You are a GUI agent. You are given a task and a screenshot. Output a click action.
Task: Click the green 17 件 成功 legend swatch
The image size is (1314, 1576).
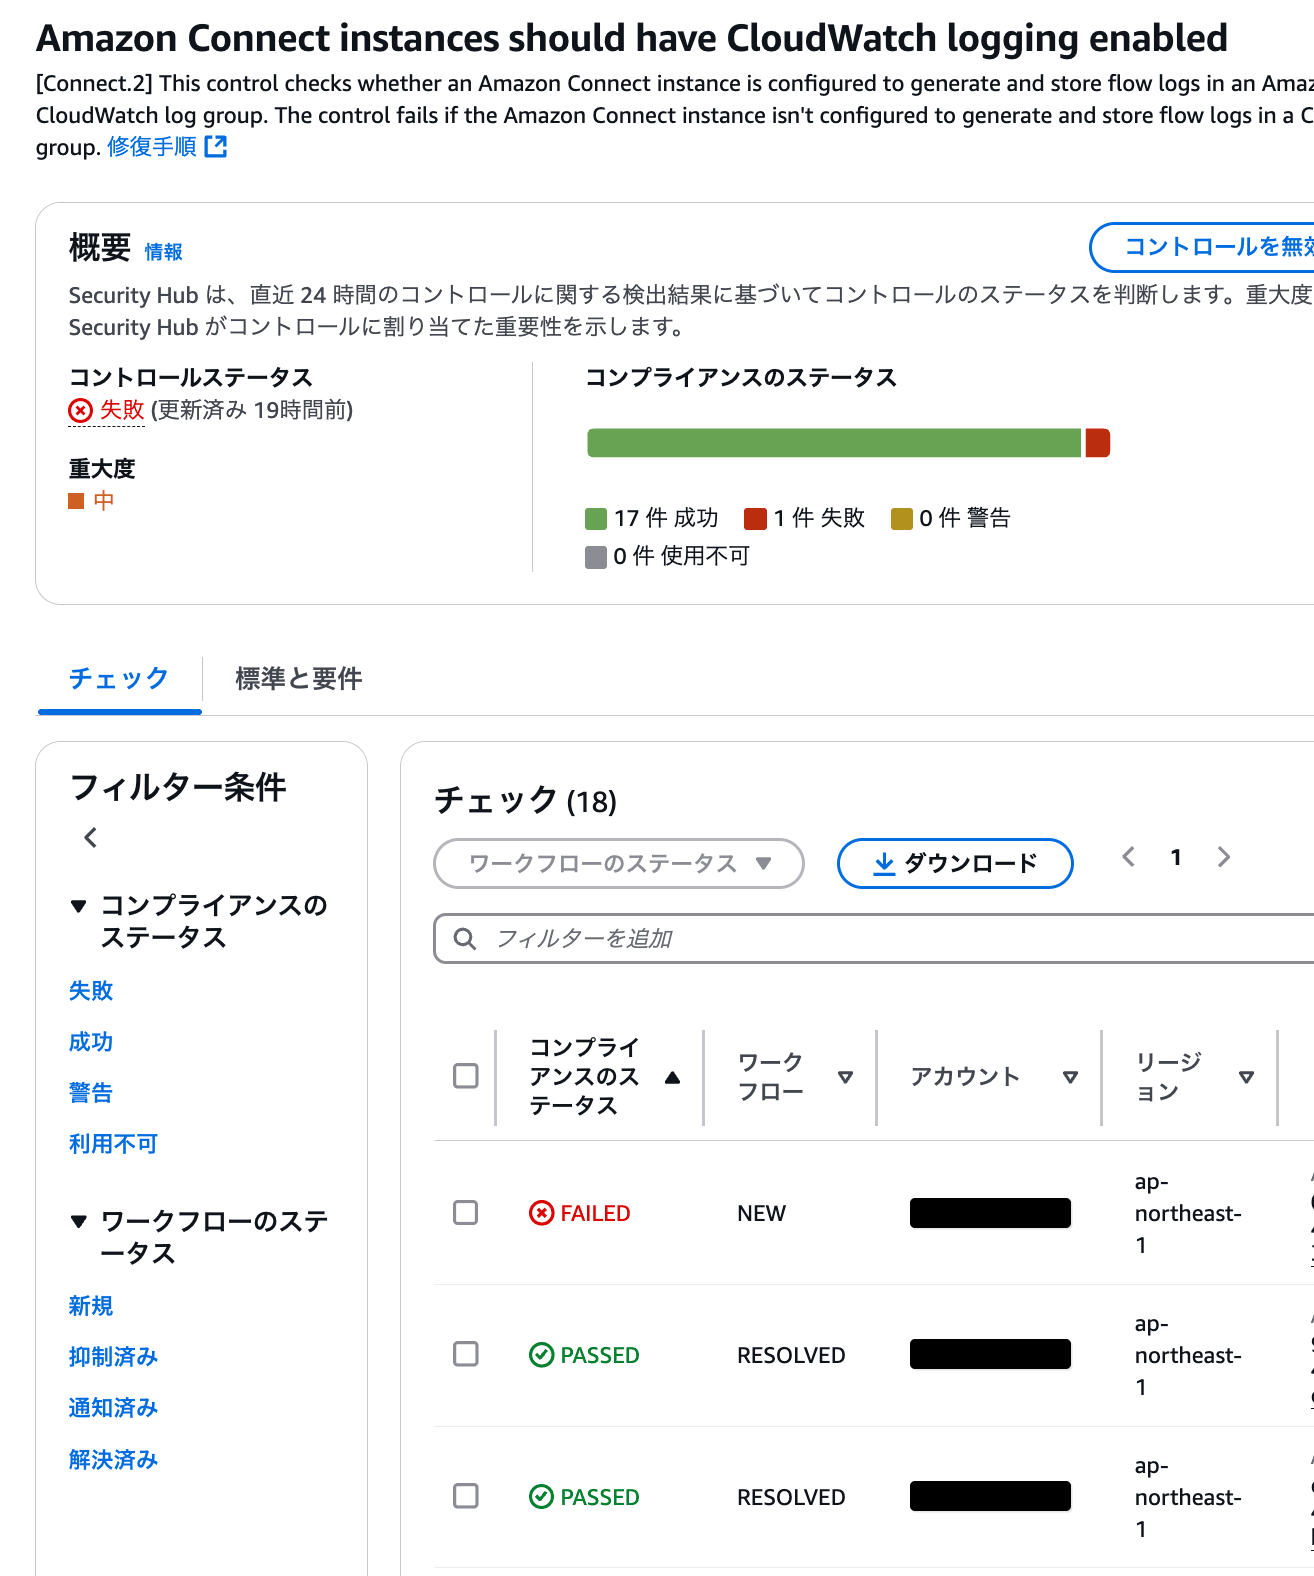click(x=596, y=518)
